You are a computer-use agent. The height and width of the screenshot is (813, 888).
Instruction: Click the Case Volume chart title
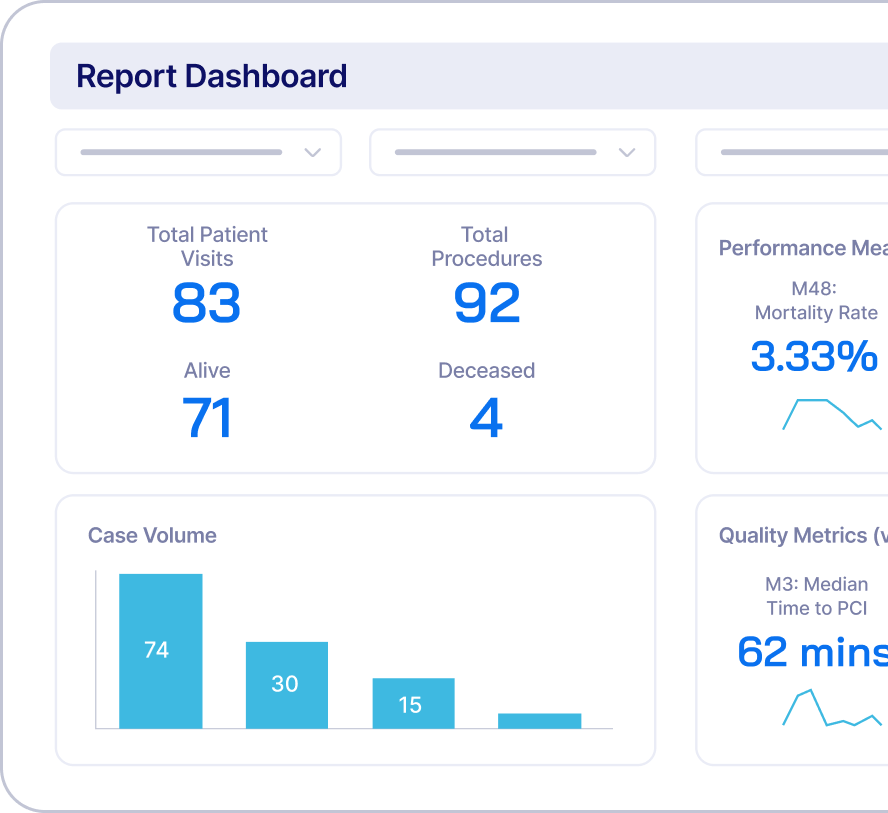(151, 535)
